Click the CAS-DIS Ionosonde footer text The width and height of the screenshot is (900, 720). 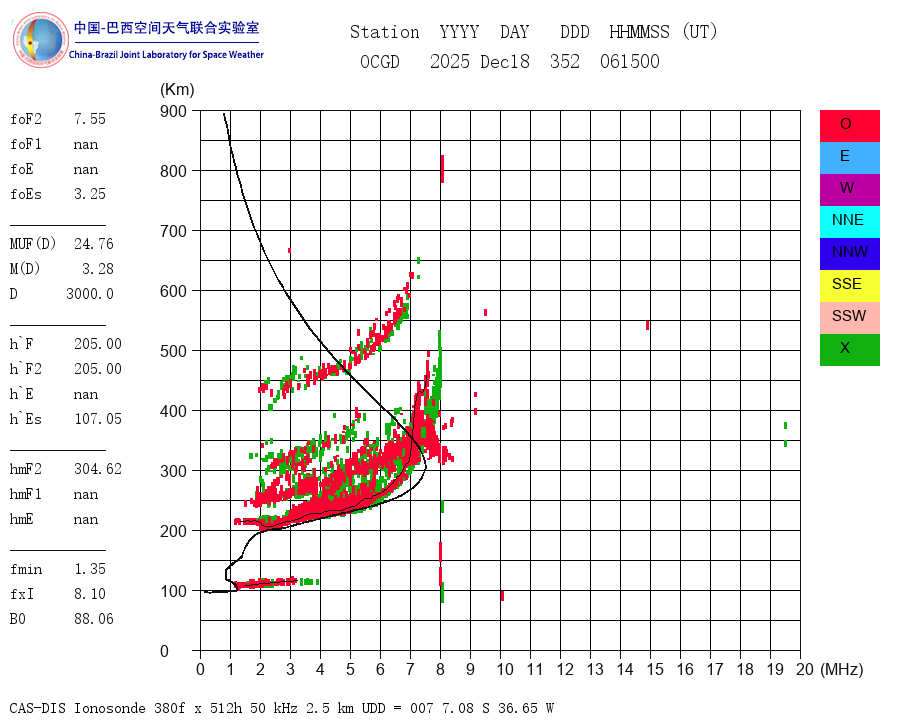(281, 708)
